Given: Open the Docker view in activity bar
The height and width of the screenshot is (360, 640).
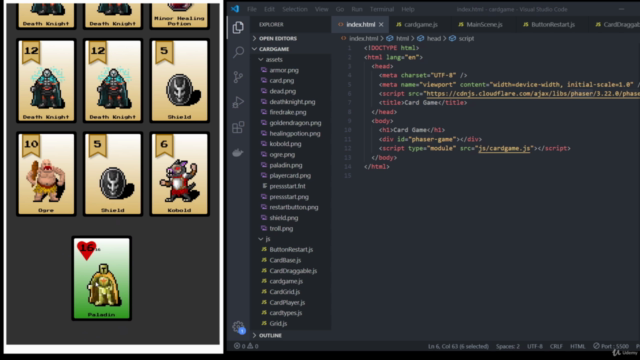Looking at the screenshot, I should pyautogui.click(x=238, y=153).
